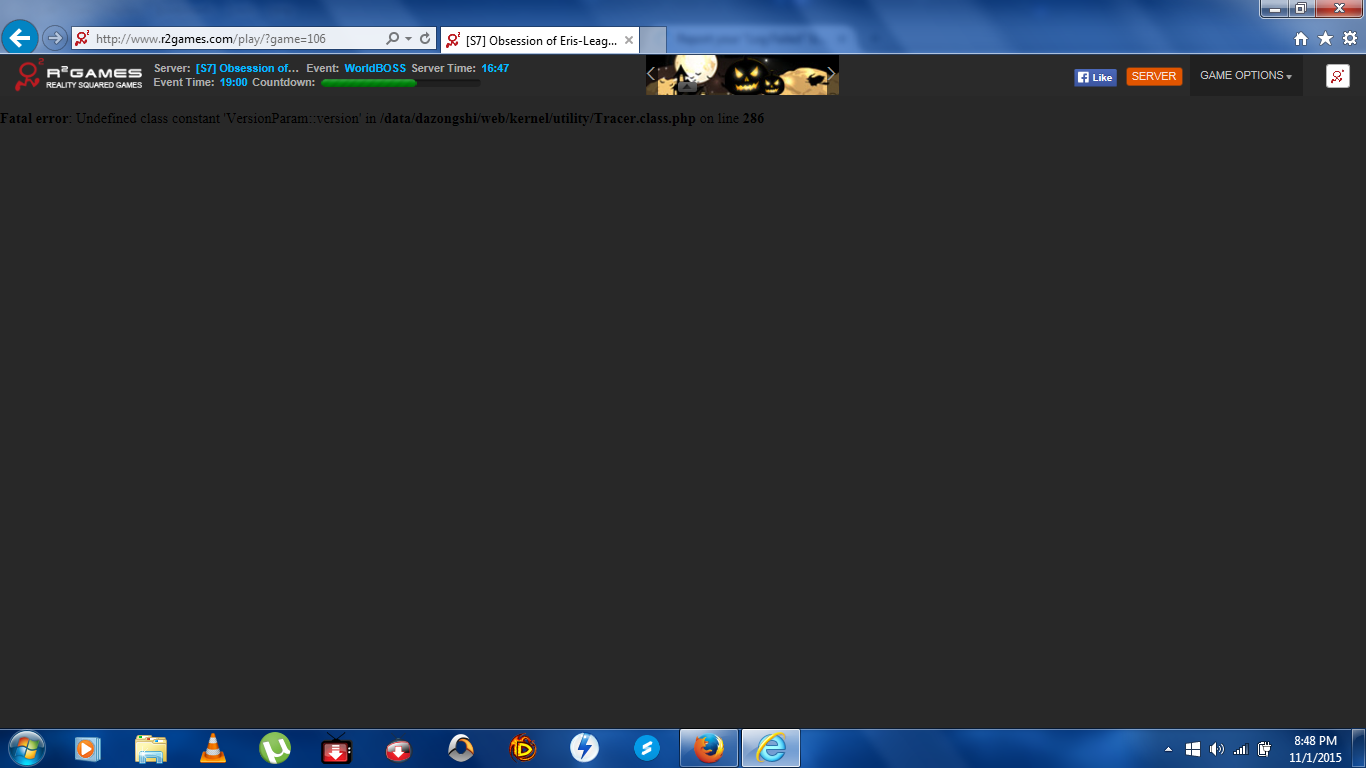Click the Facebook Like button
This screenshot has height=768, width=1366.
coord(1095,77)
